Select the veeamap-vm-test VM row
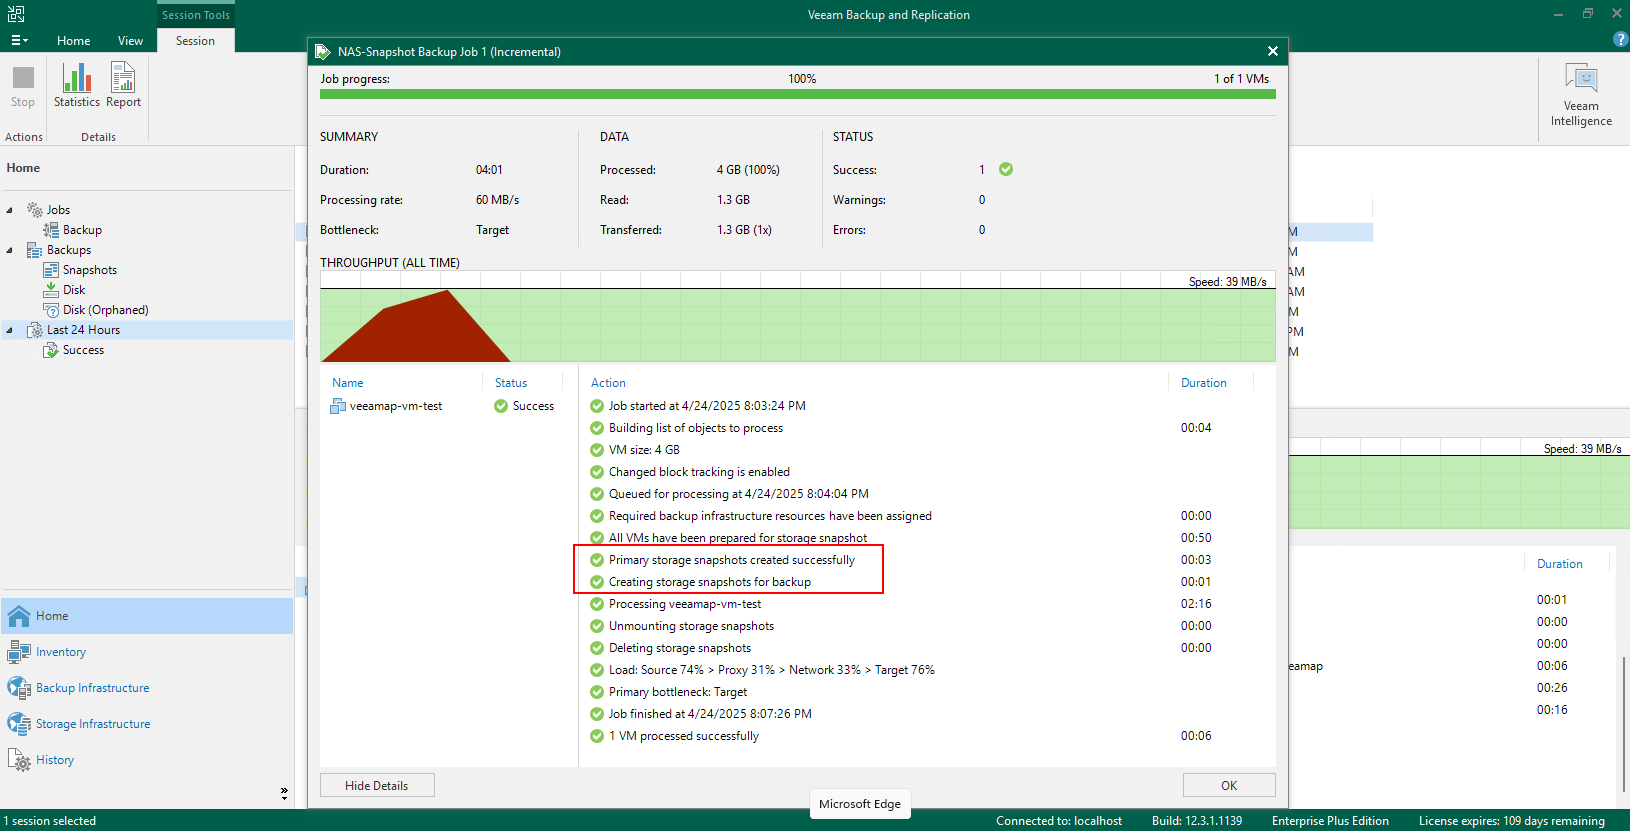This screenshot has height=831, width=1630. (x=396, y=406)
